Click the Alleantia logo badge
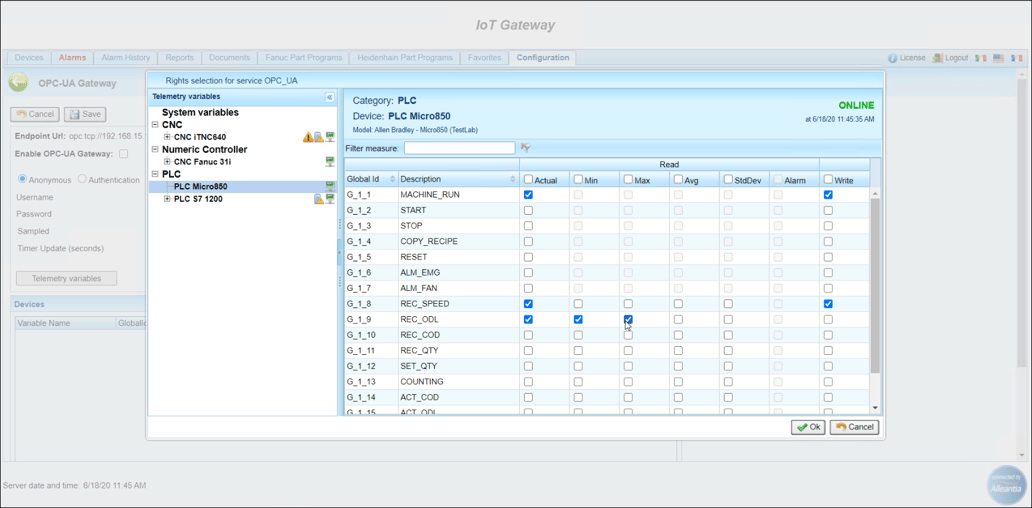 (x=1006, y=485)
